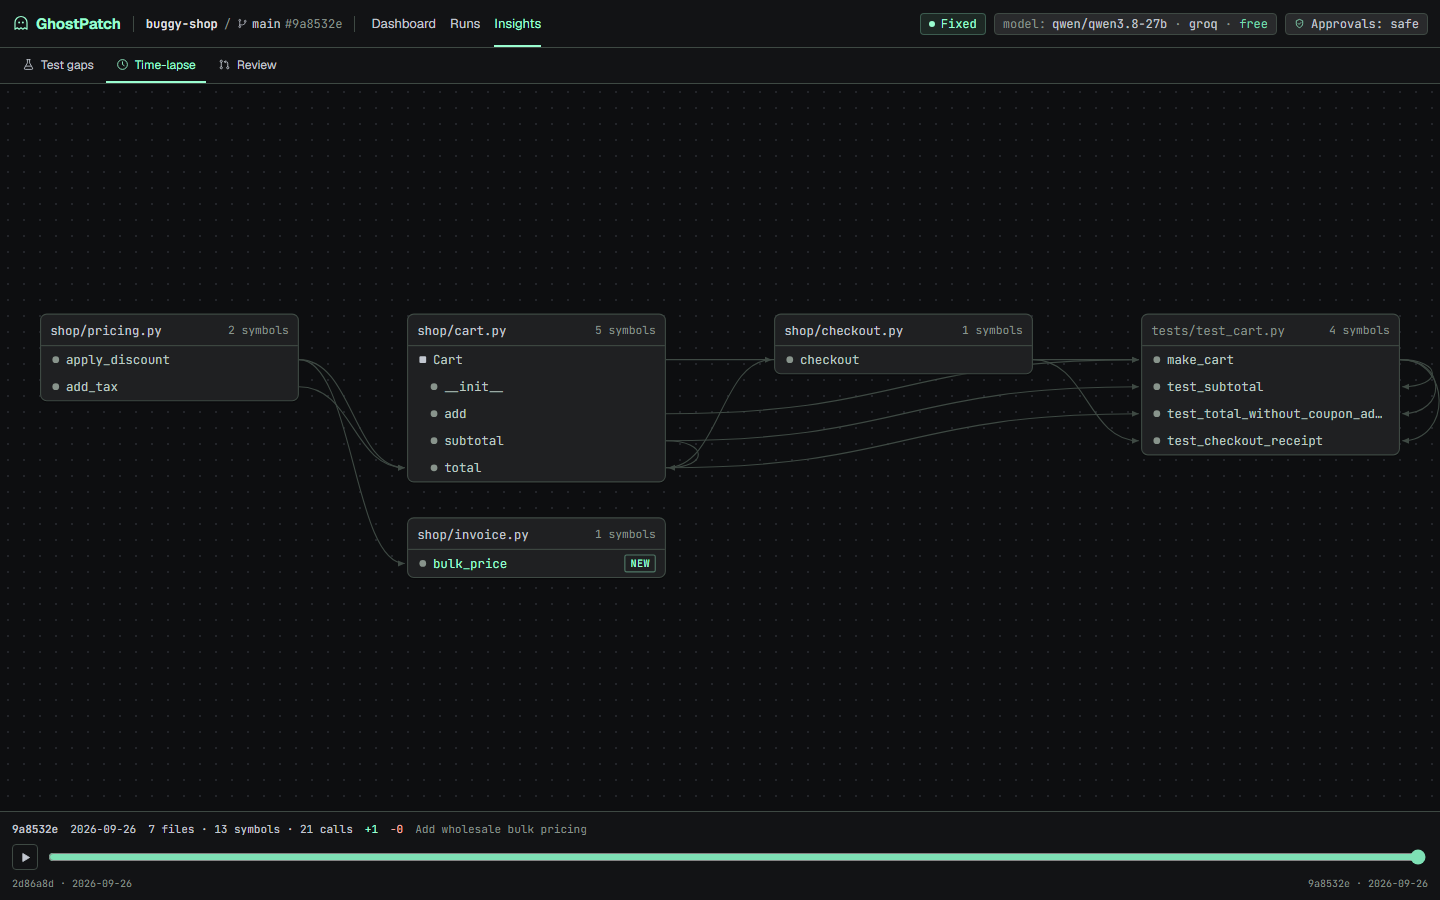Select the shop/invoice.py node header
The height and width of the screenshot is (900, 1440).
tap(536, 535)
